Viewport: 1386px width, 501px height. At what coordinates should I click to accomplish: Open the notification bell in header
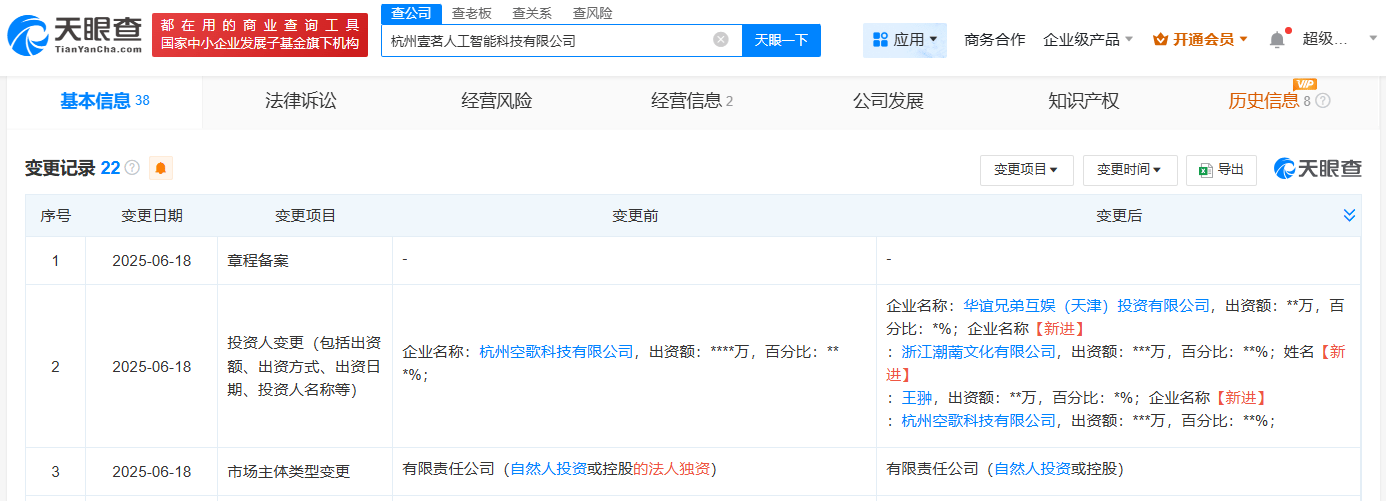point(1277,40)
